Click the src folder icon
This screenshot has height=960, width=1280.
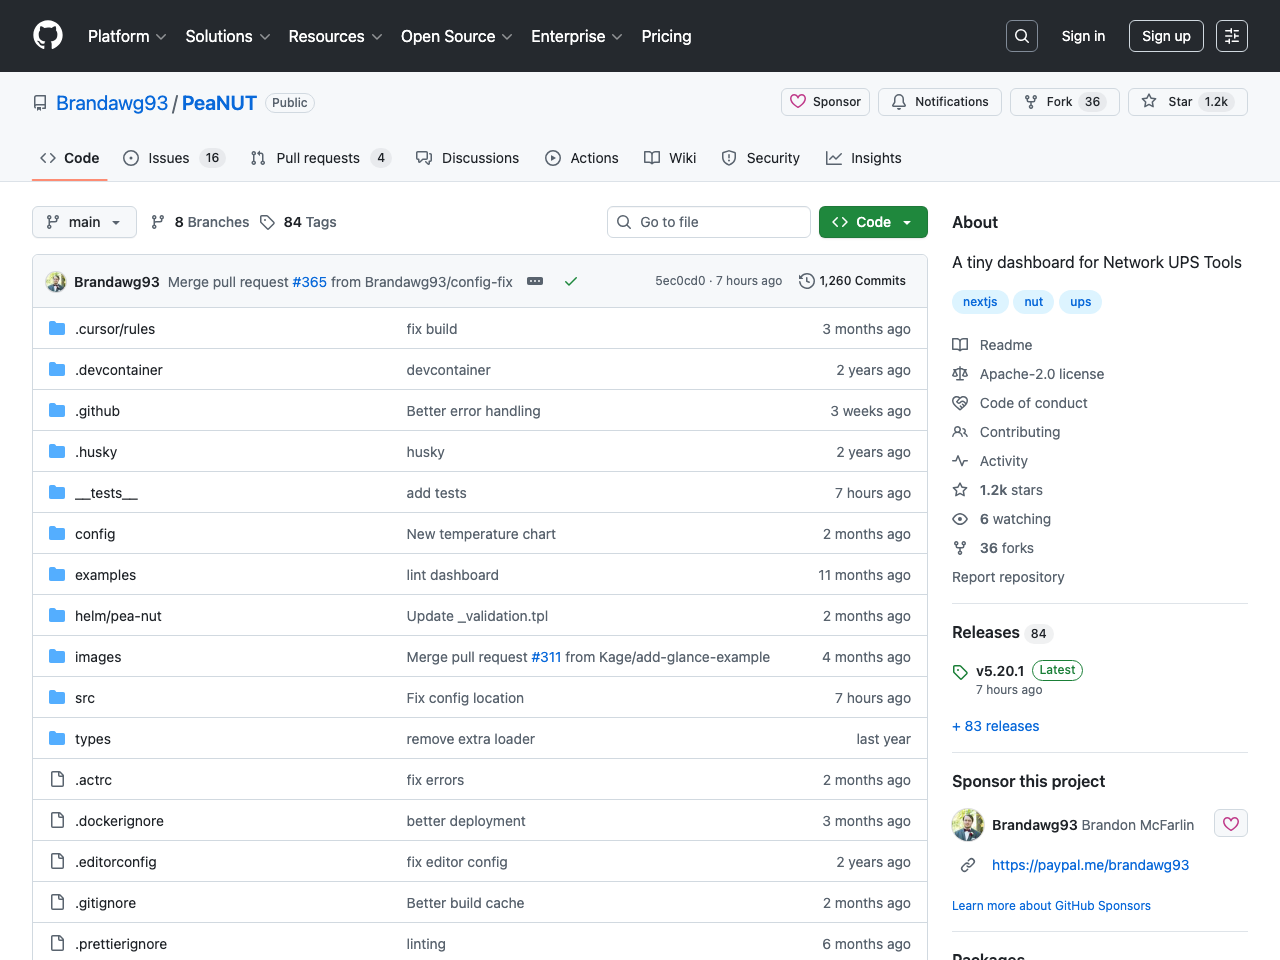pos(57,698)
